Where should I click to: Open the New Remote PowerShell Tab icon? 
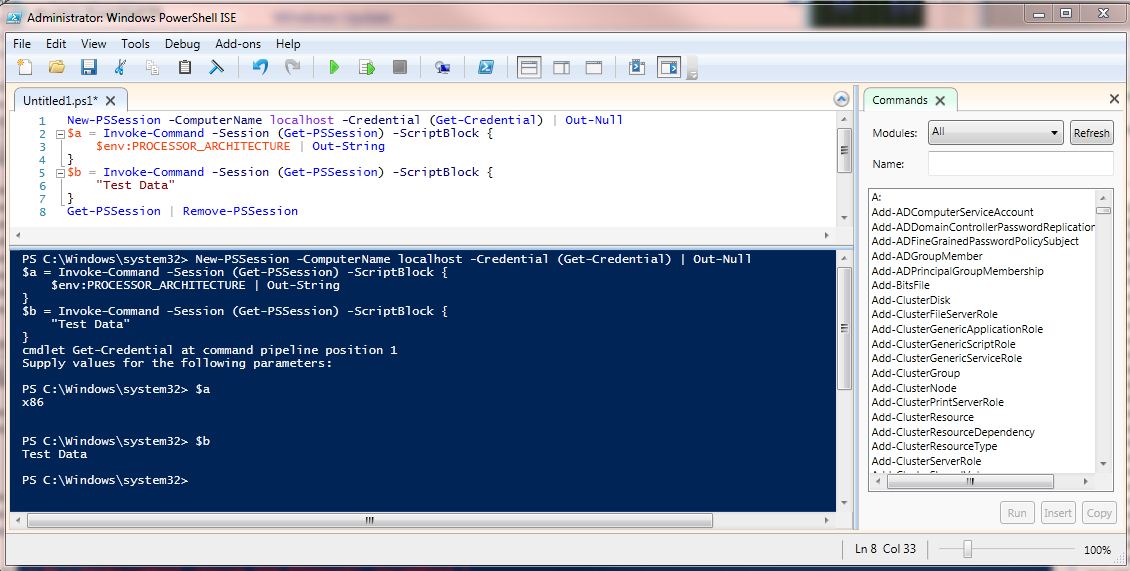(442, 67)
